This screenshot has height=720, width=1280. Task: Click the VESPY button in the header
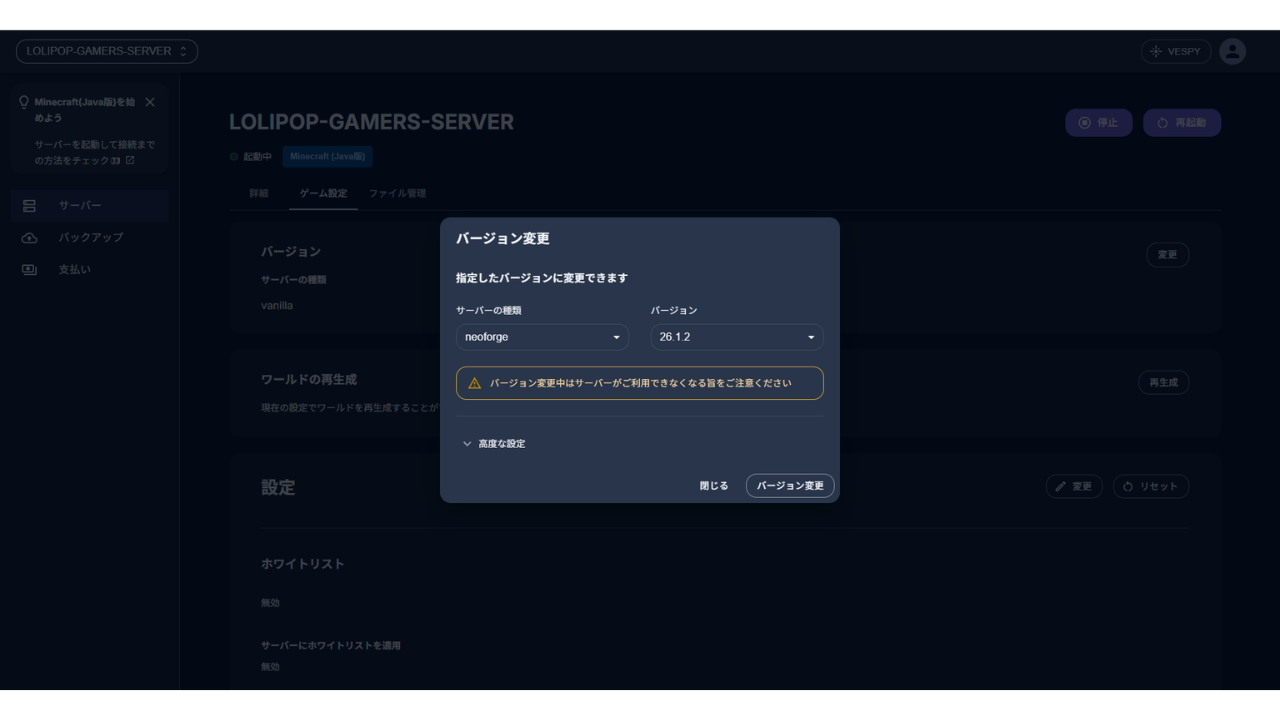click(x=1176, y=51)
